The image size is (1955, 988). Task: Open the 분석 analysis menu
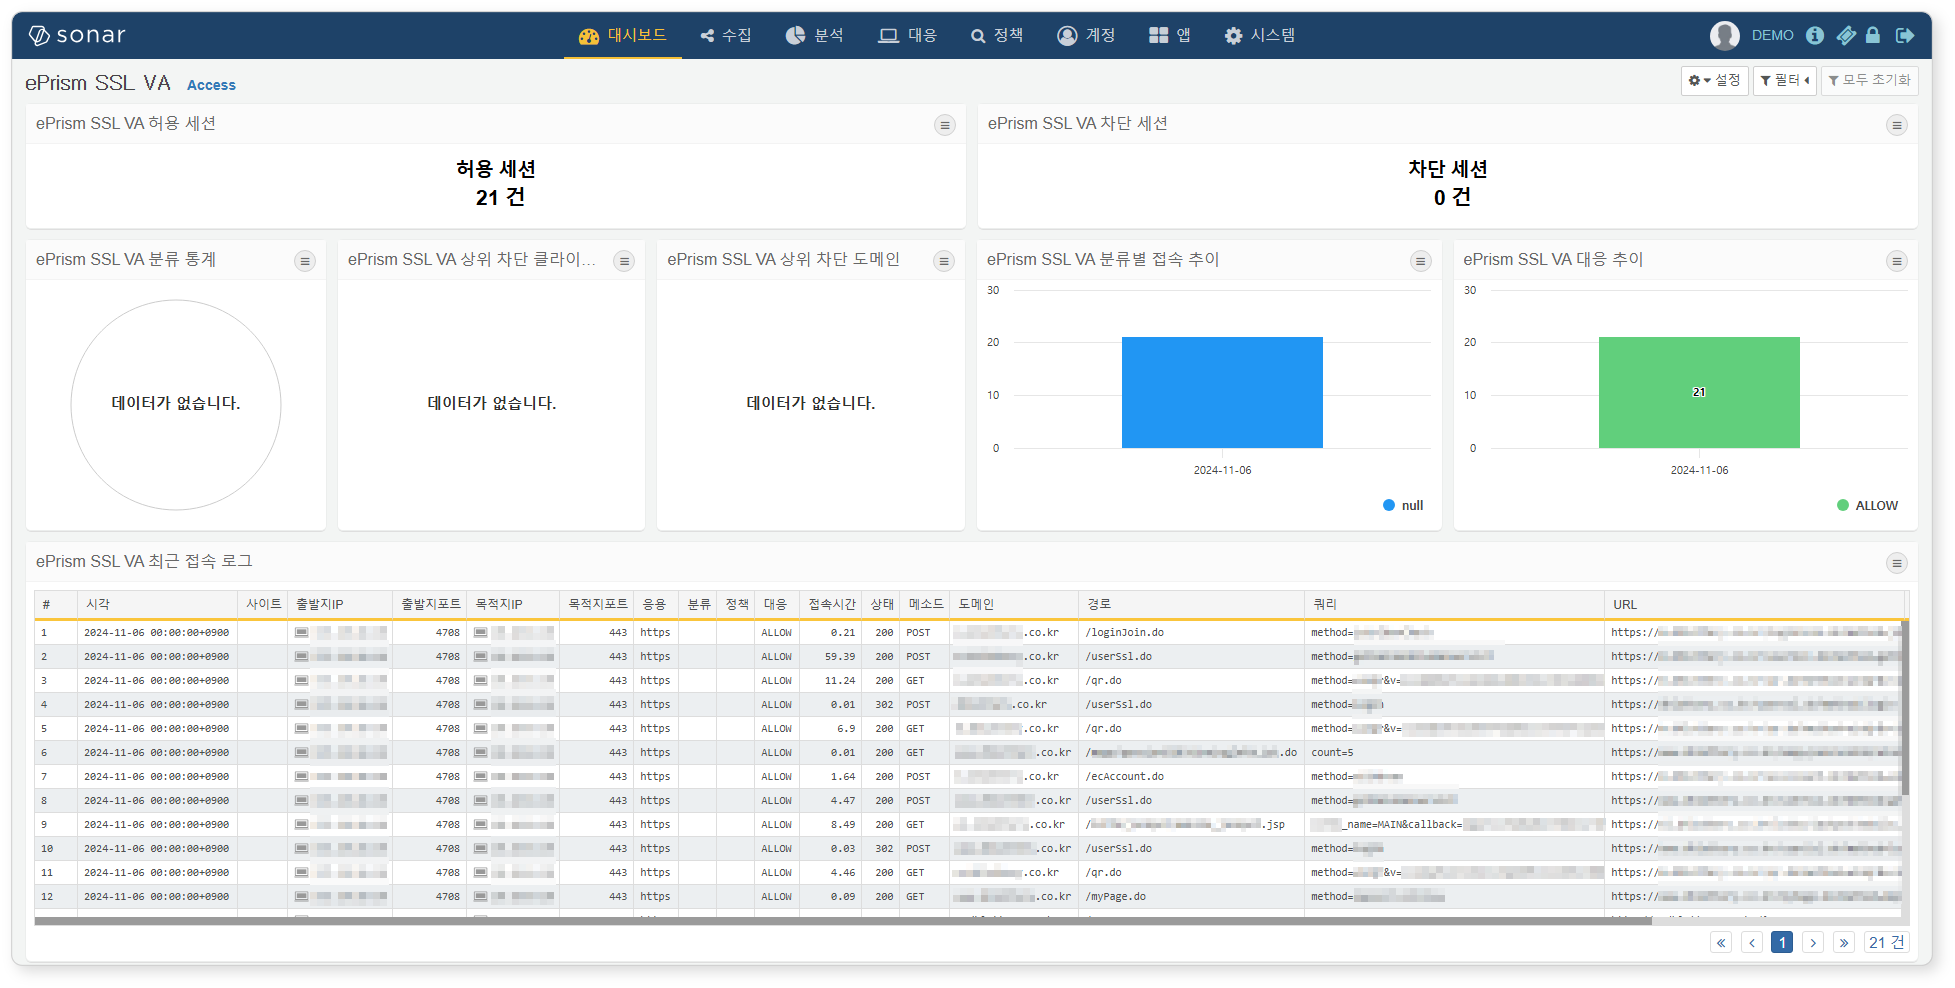(x=814, y=35)
